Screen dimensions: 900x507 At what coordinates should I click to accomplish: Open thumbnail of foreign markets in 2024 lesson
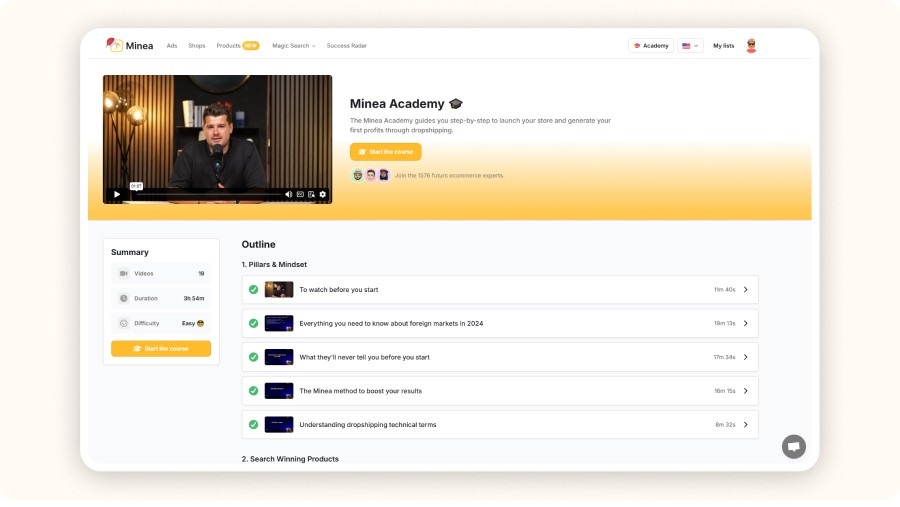coord(279,323)
